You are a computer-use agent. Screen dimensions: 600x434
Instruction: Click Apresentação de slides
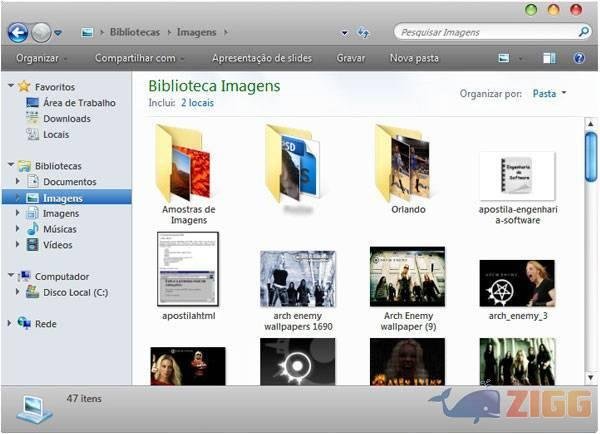coord(263,58)
